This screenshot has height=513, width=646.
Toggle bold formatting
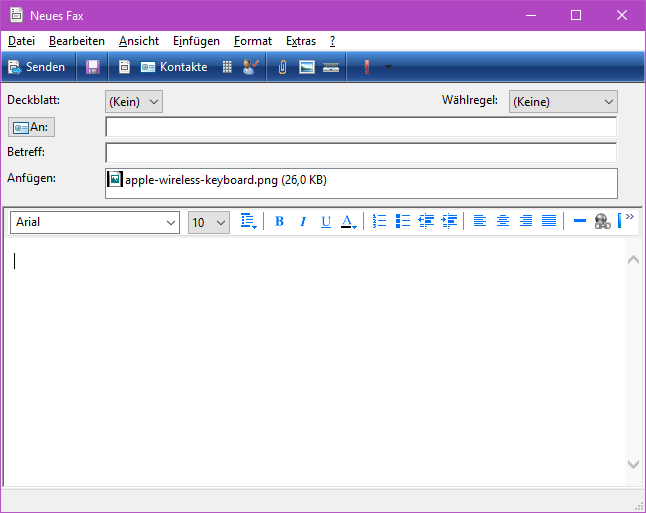(279, 222)
